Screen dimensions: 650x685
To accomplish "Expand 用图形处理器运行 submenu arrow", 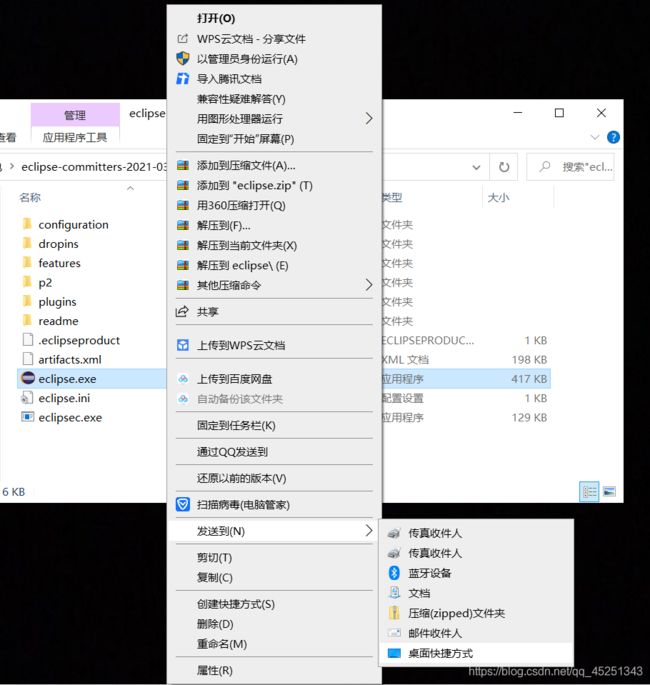I will point(369,118).
